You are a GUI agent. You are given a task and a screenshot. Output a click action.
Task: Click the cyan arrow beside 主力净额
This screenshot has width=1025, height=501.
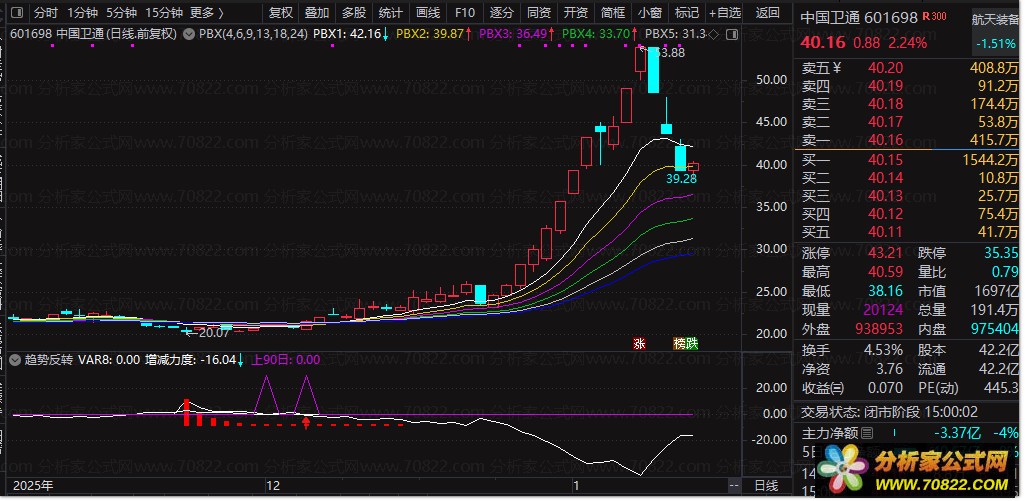click(896, 433)
